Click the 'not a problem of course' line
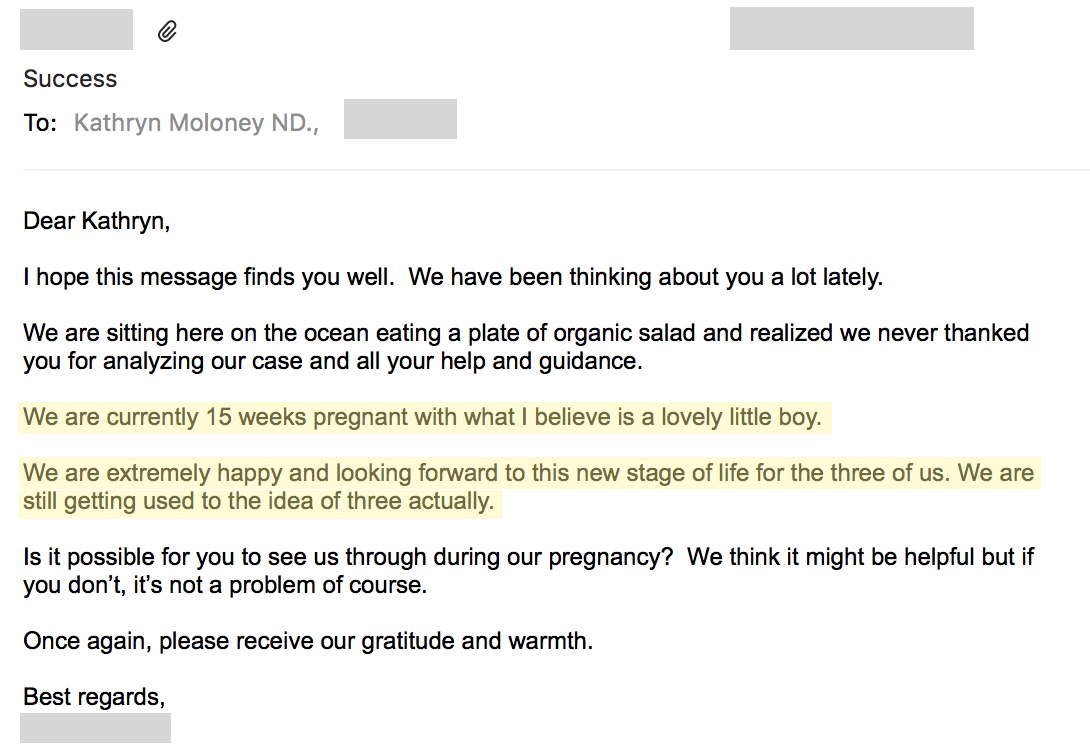Screen dimensions: 1090x752 [225, 585]
